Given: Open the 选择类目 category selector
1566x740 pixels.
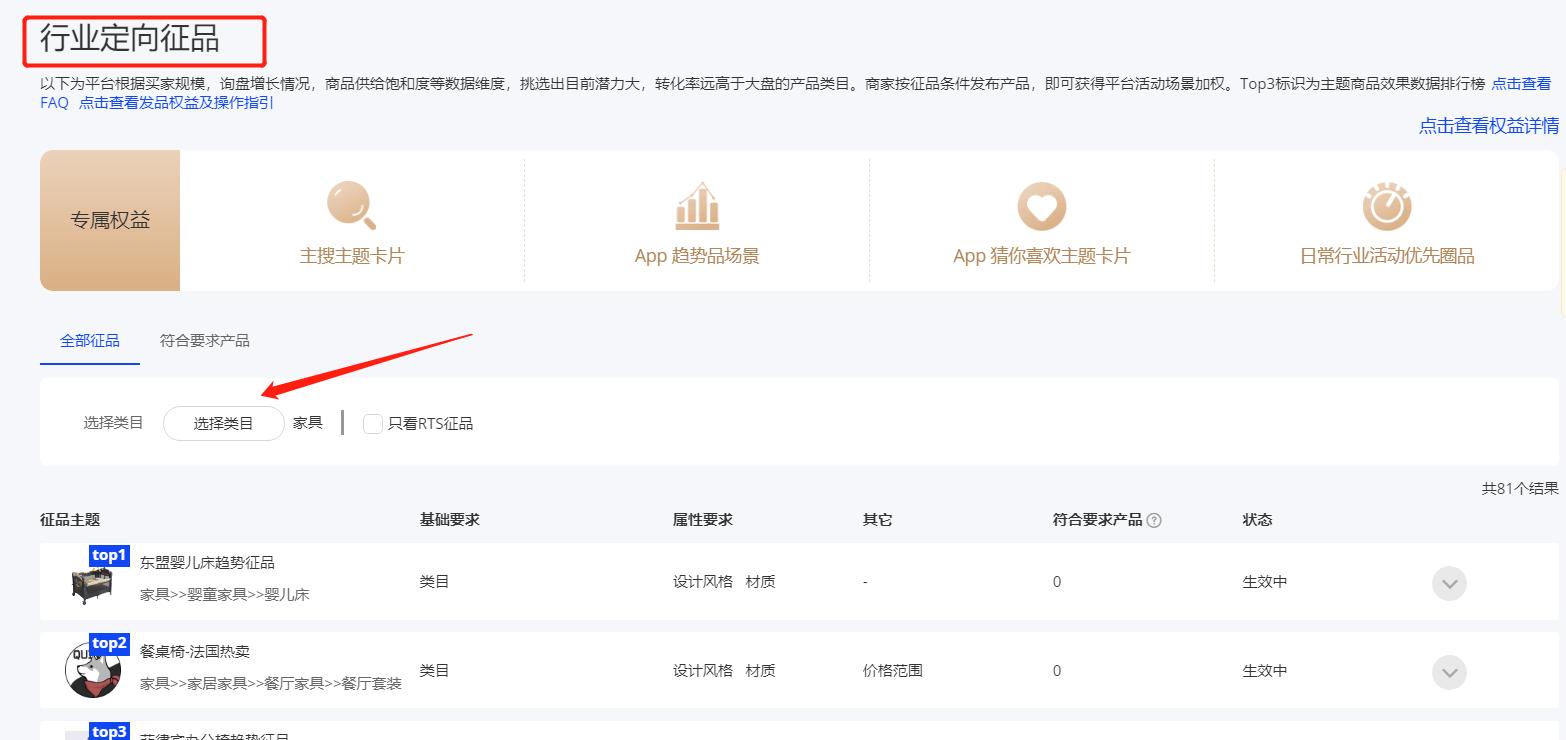Looking at the screenshot, I should point(223,424).
